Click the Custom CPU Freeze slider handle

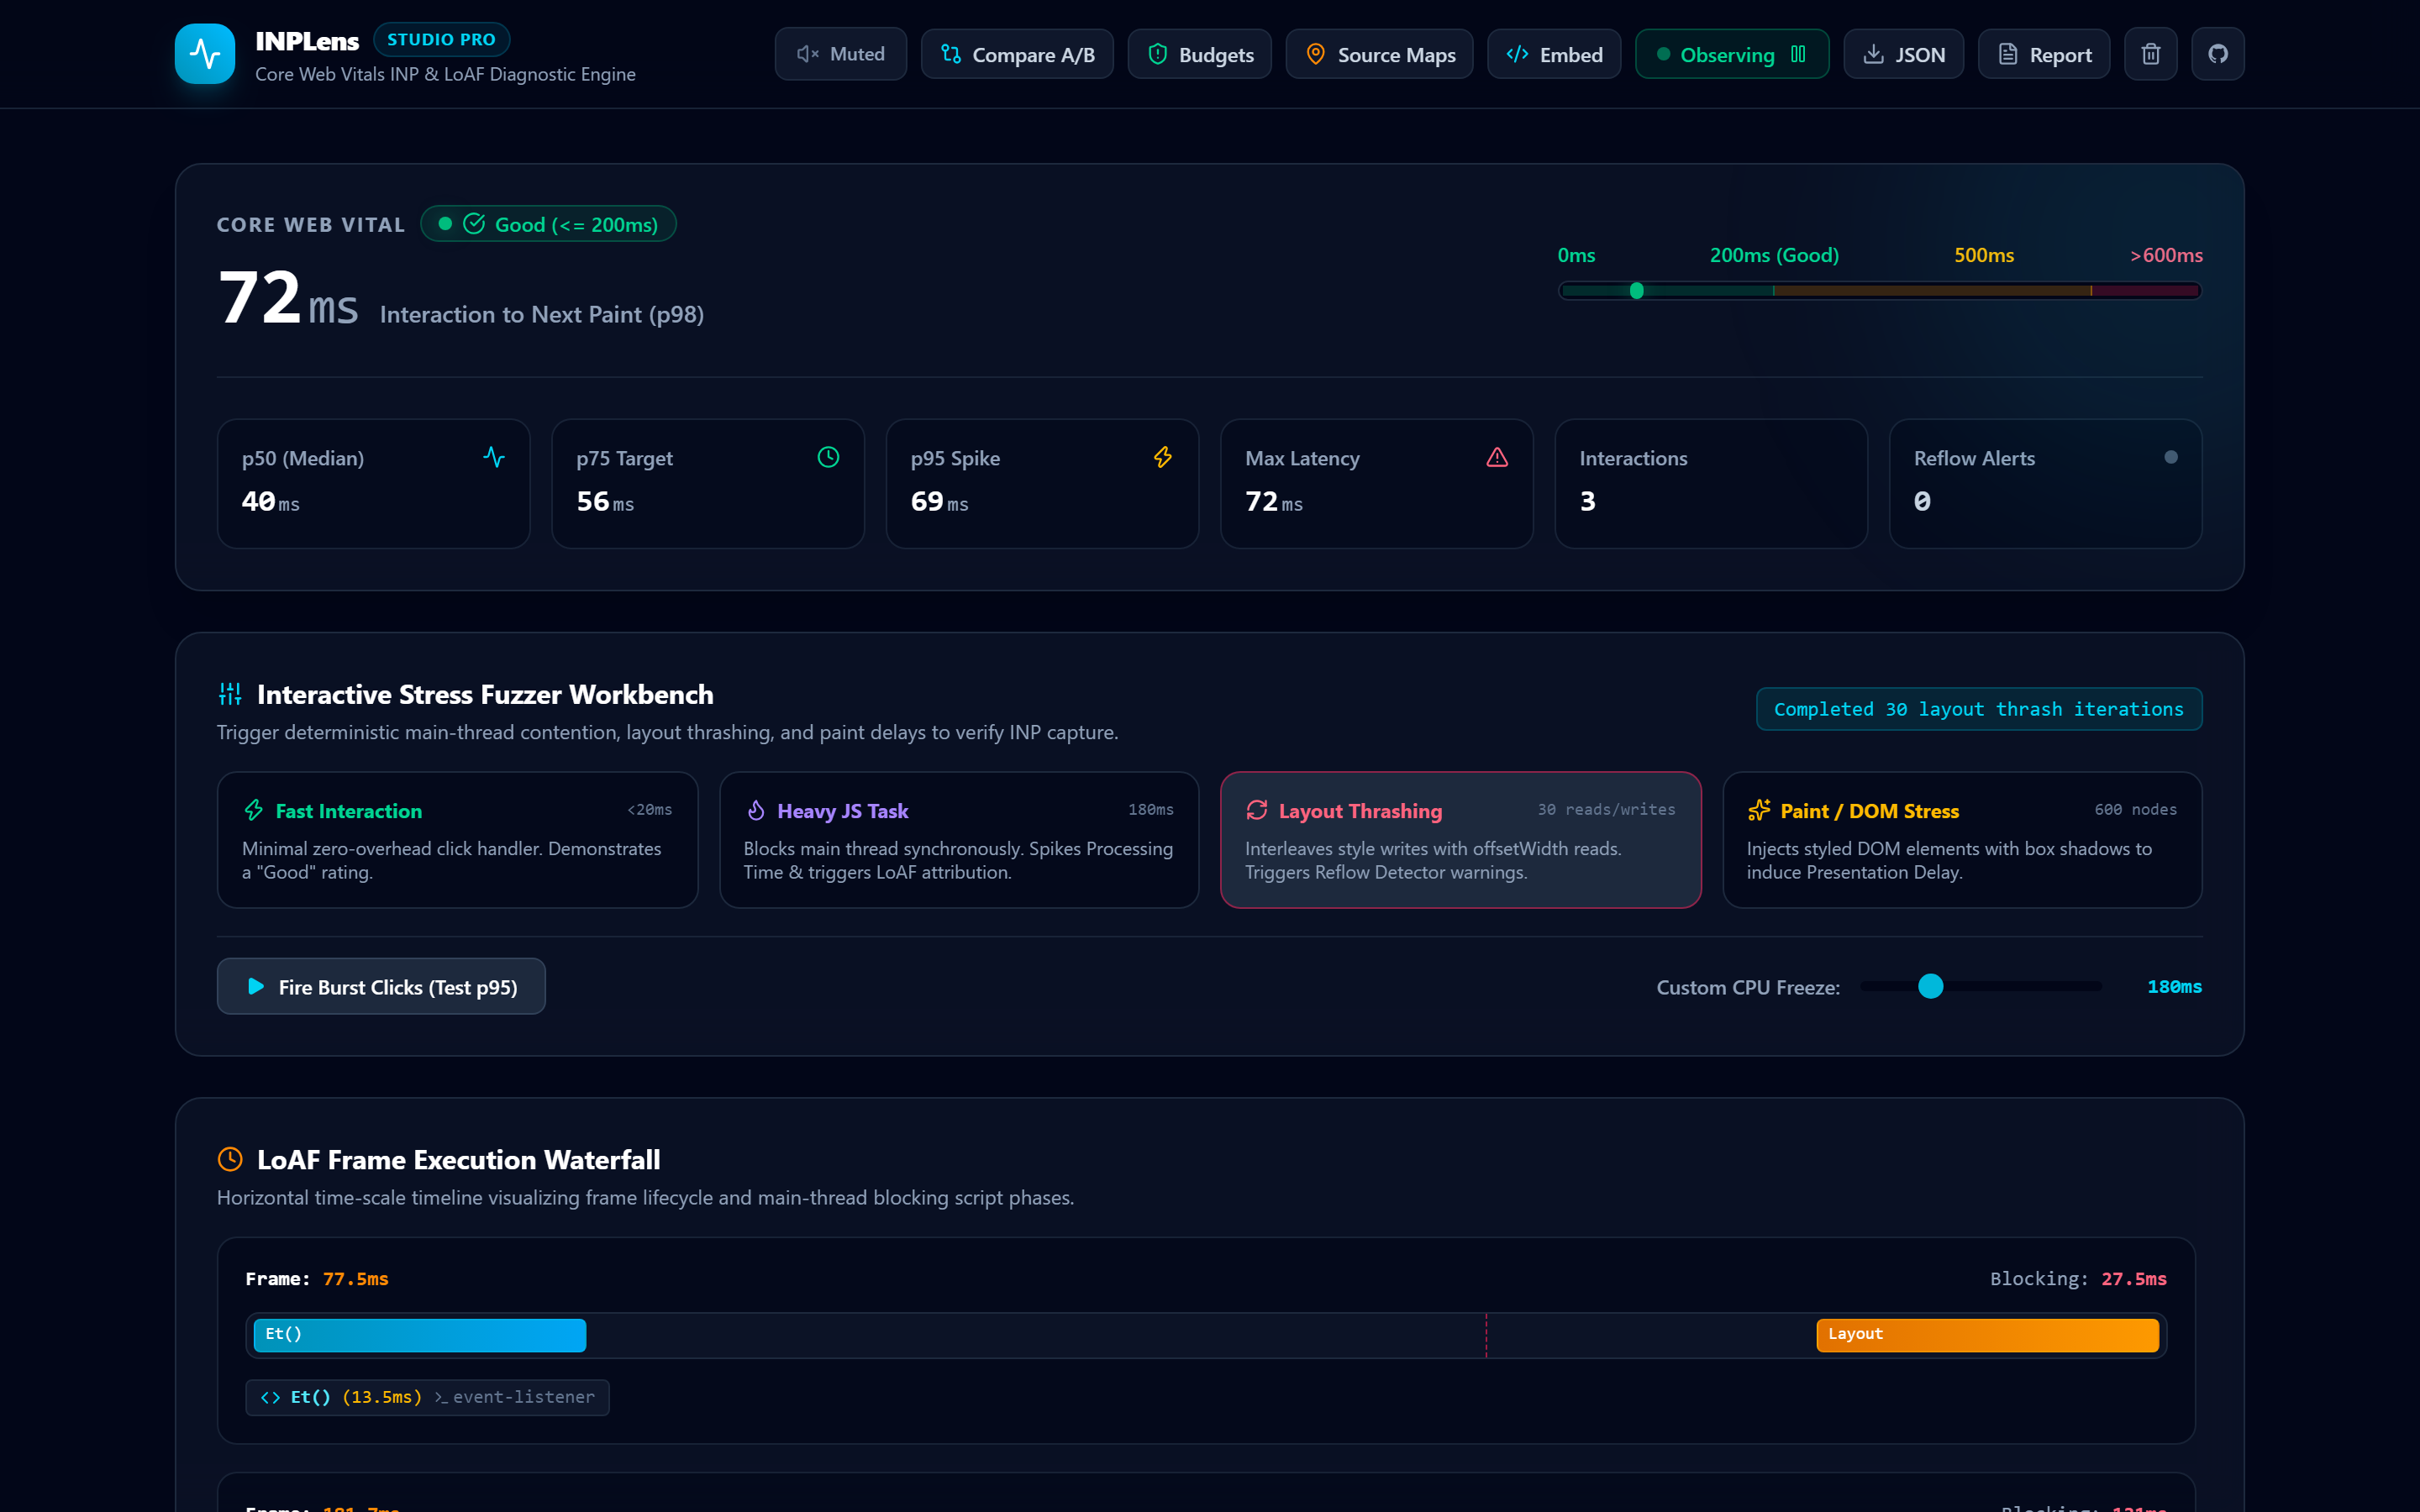(1931, 987)
